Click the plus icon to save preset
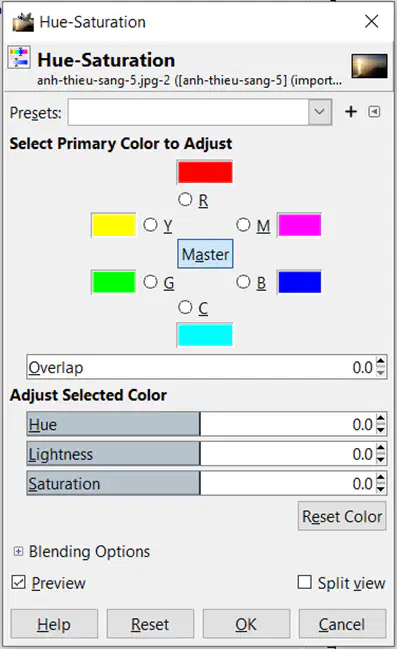Screen dimensions: 397x649 (x=351, y=112)
